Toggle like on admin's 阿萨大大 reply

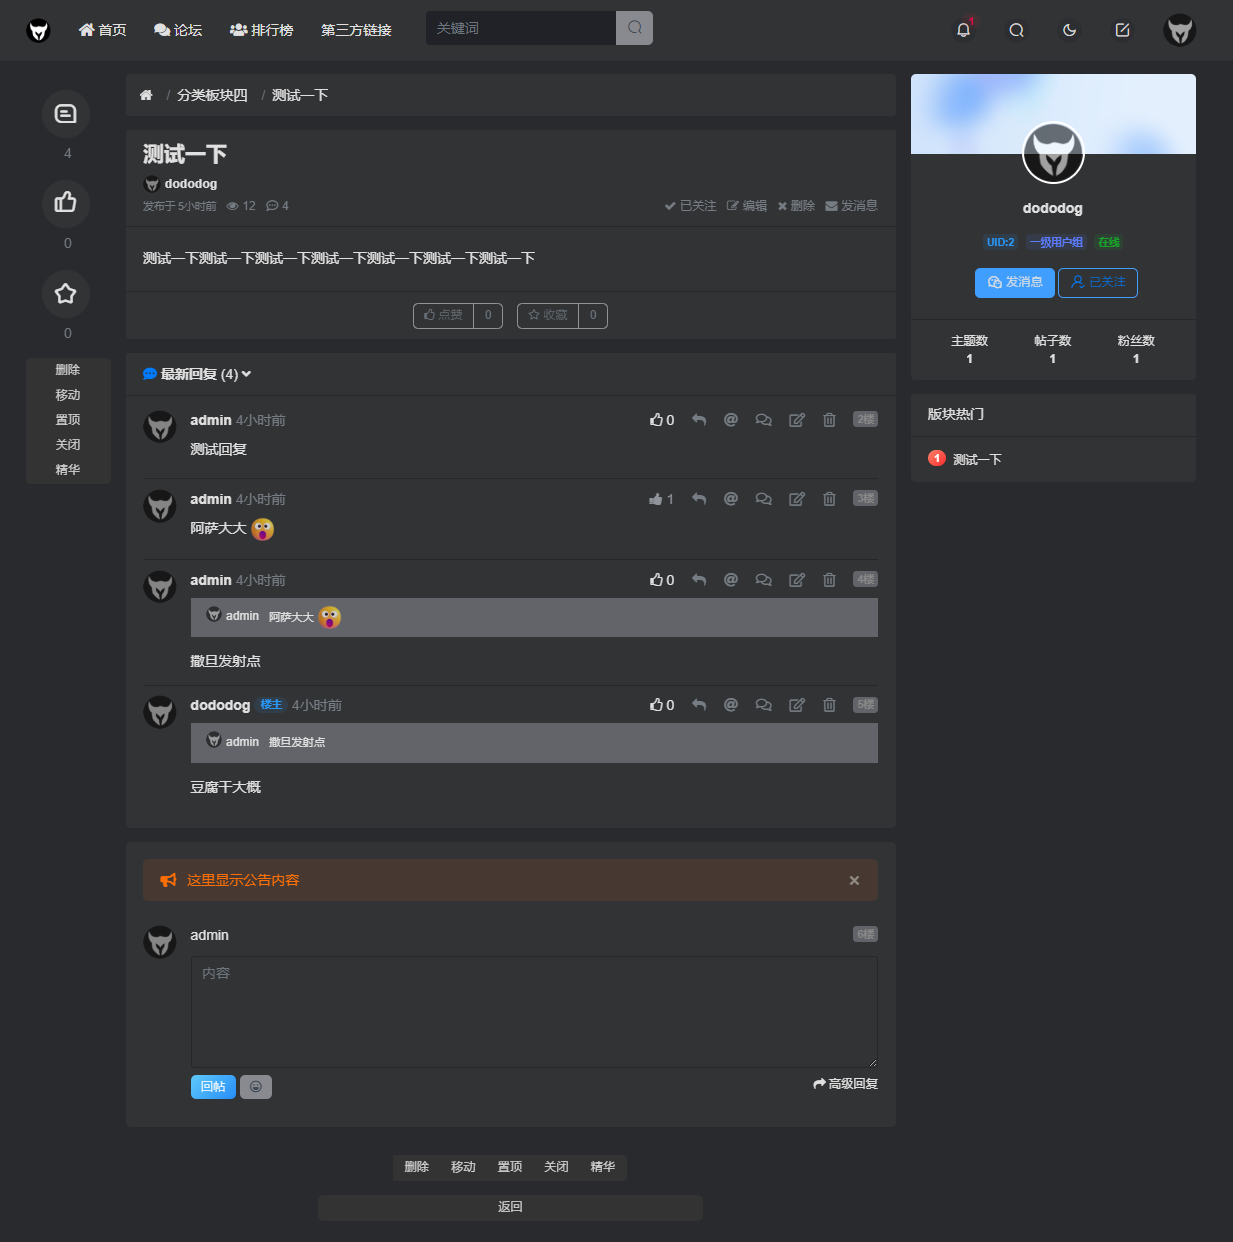(660, 499)
